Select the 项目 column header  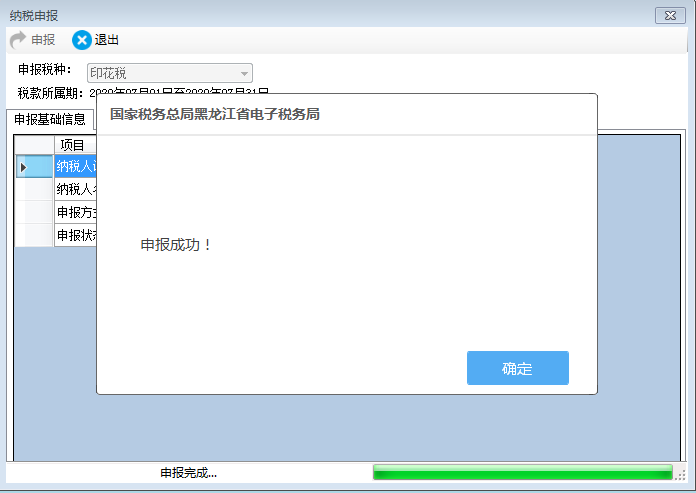[74, 145]
